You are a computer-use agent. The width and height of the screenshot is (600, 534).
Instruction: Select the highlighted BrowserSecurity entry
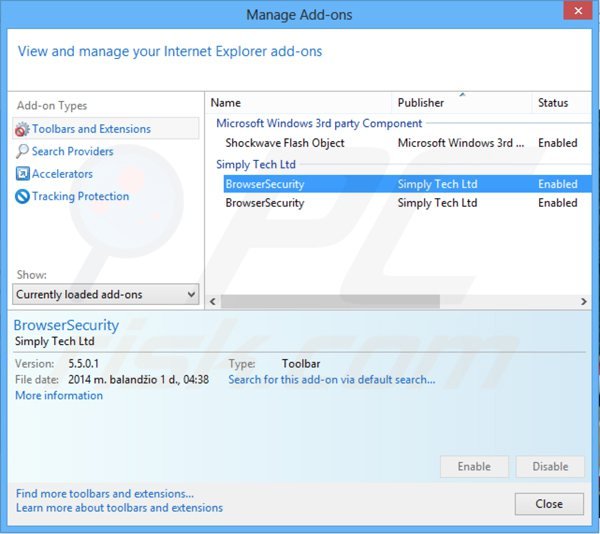click(x=265, y=184)
